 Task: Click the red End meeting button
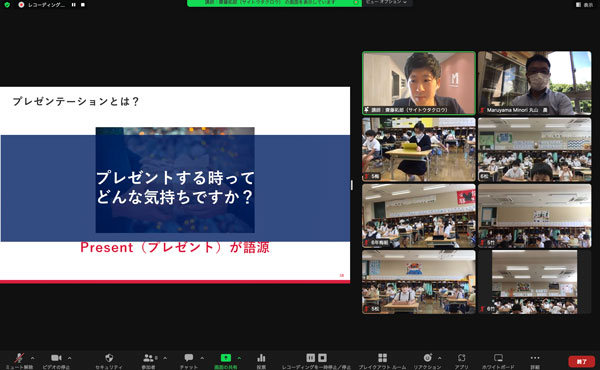pyautogui.click(x=582, y=361)
